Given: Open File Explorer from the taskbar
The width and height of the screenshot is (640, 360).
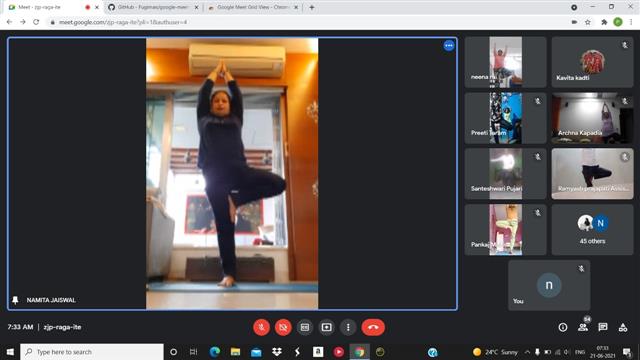Looking at the screenshot, I should click(236, 352).
